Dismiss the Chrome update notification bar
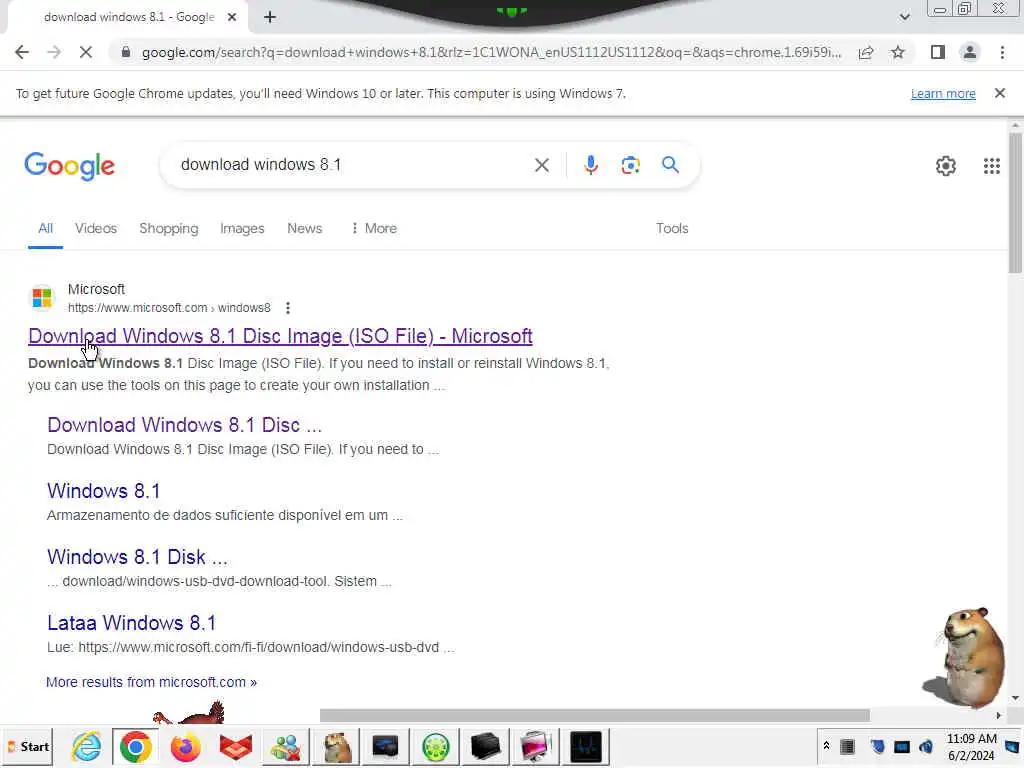The height and width of the screenshot is (768, 1024). tap(999, 93)
